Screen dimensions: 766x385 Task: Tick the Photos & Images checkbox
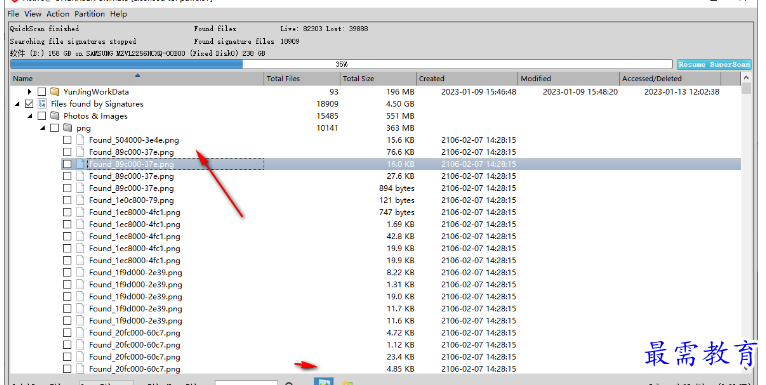[42, 116]
